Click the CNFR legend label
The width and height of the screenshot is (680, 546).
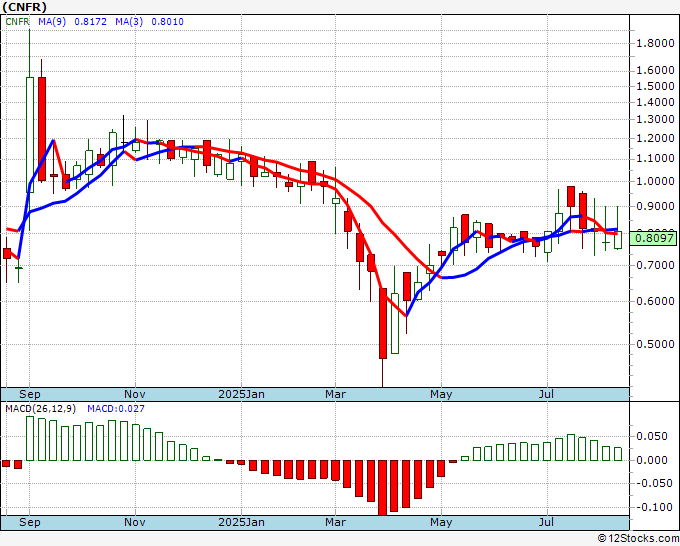pos(17,22)
